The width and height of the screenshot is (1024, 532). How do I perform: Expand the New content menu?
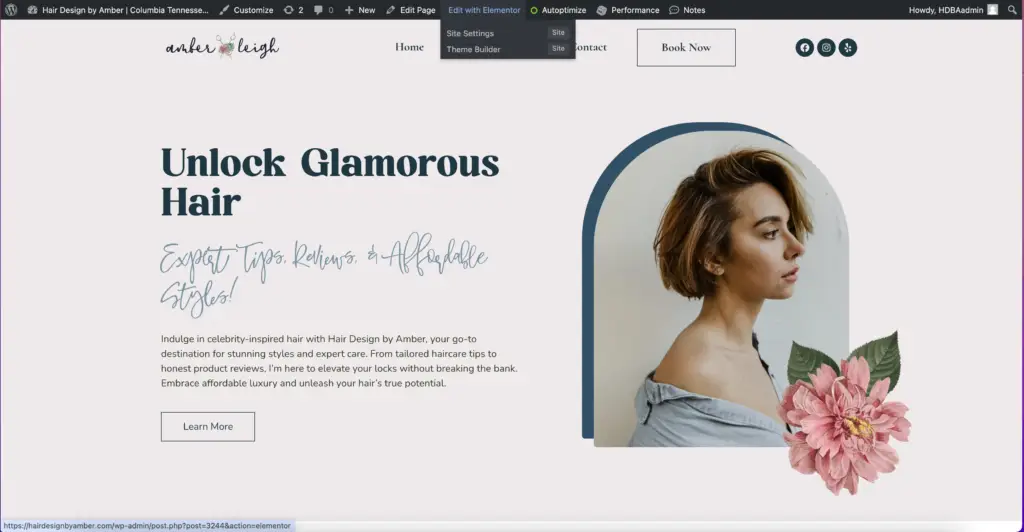tap(359, 10)
